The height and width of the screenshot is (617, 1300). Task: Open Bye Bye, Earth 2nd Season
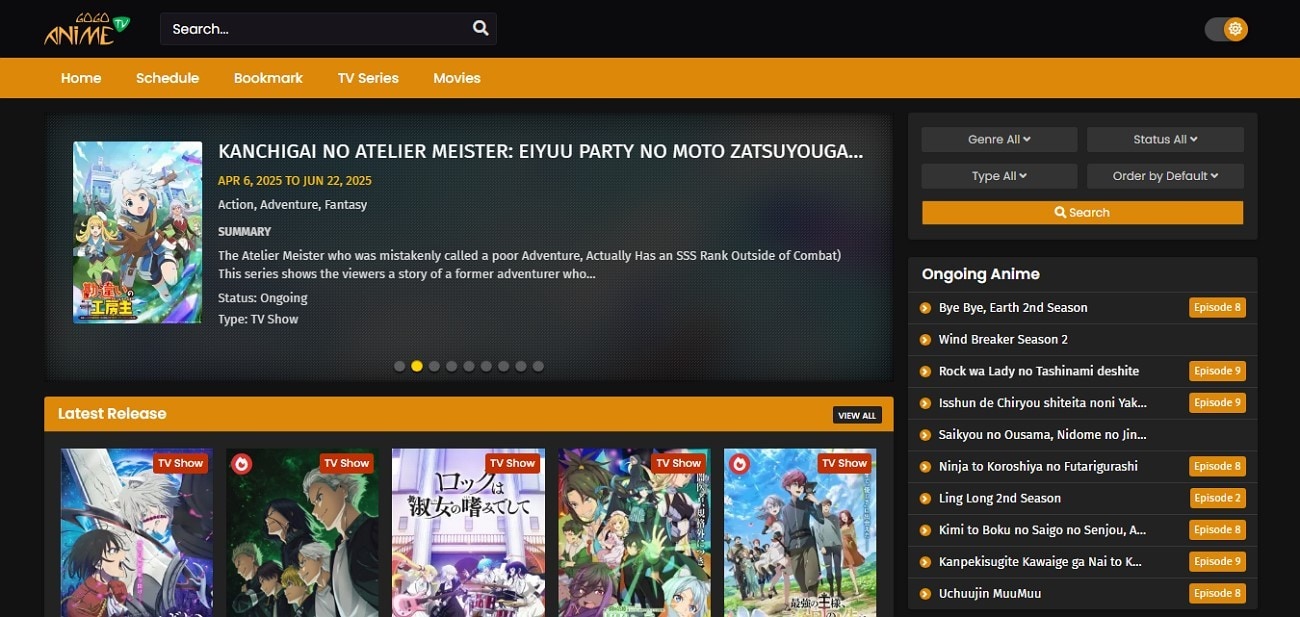[1013, 307]
